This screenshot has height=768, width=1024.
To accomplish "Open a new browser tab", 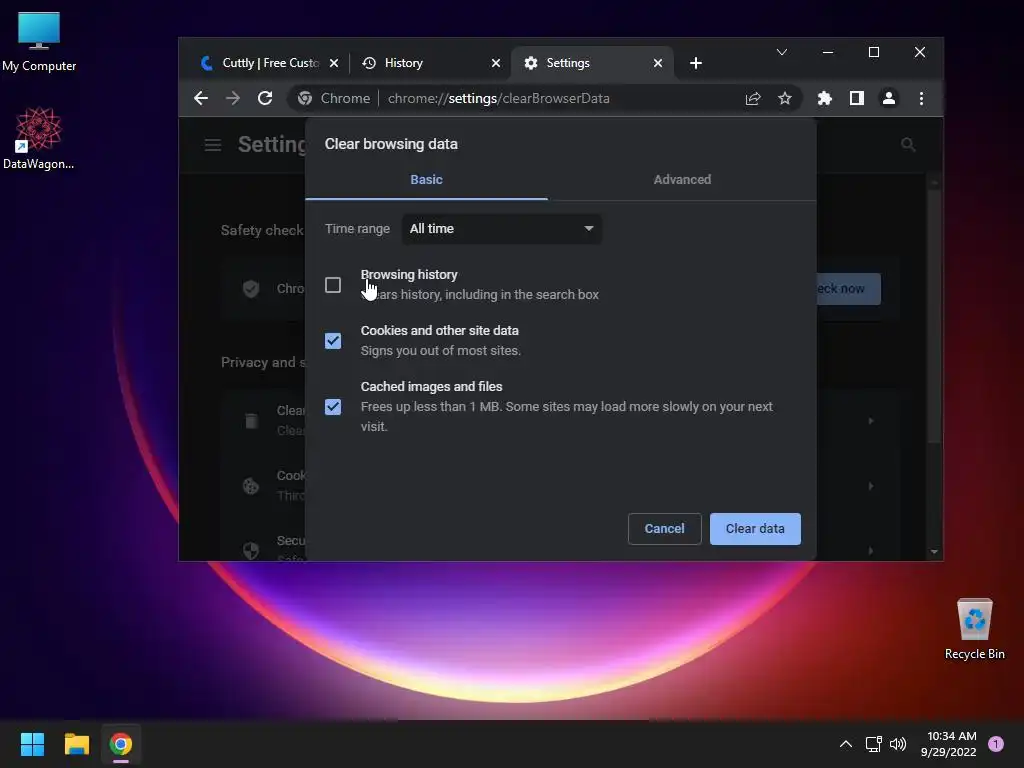I will point(696,63).
